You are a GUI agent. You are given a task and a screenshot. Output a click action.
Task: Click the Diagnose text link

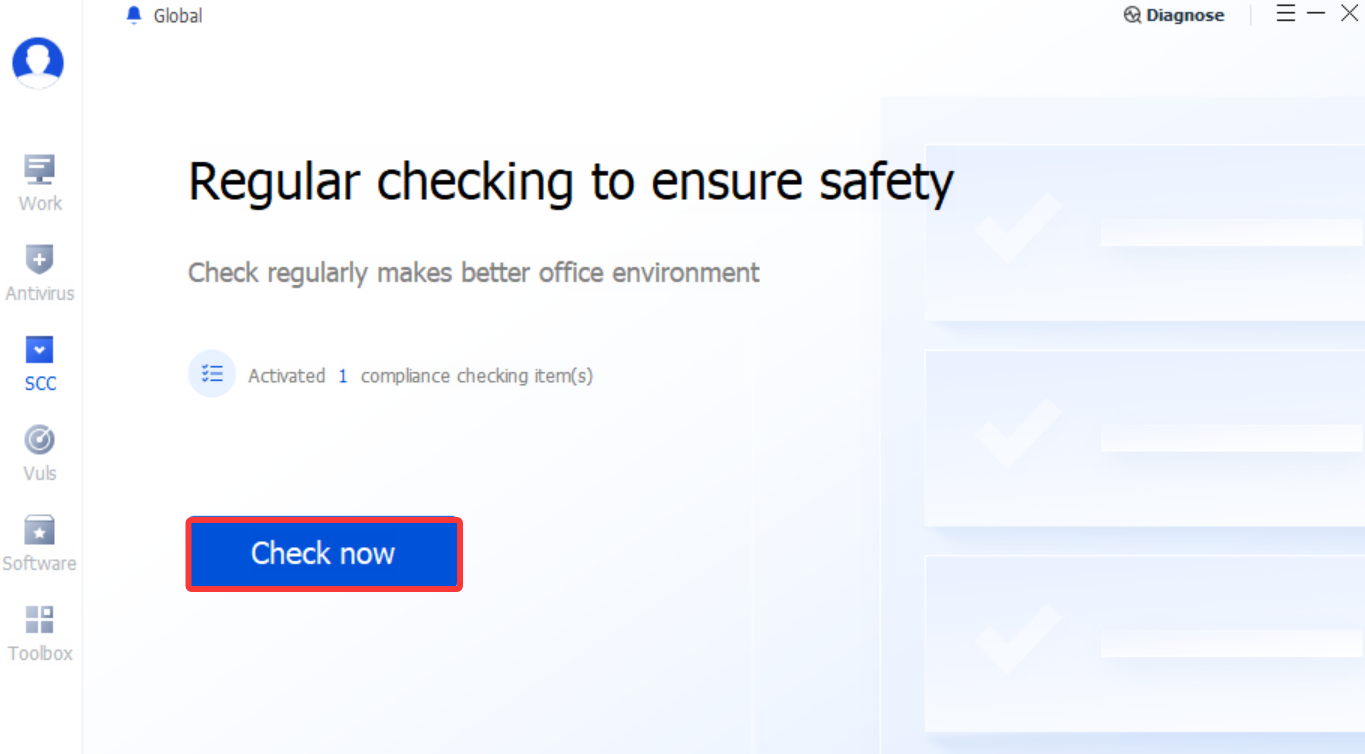pos(1185,15)
